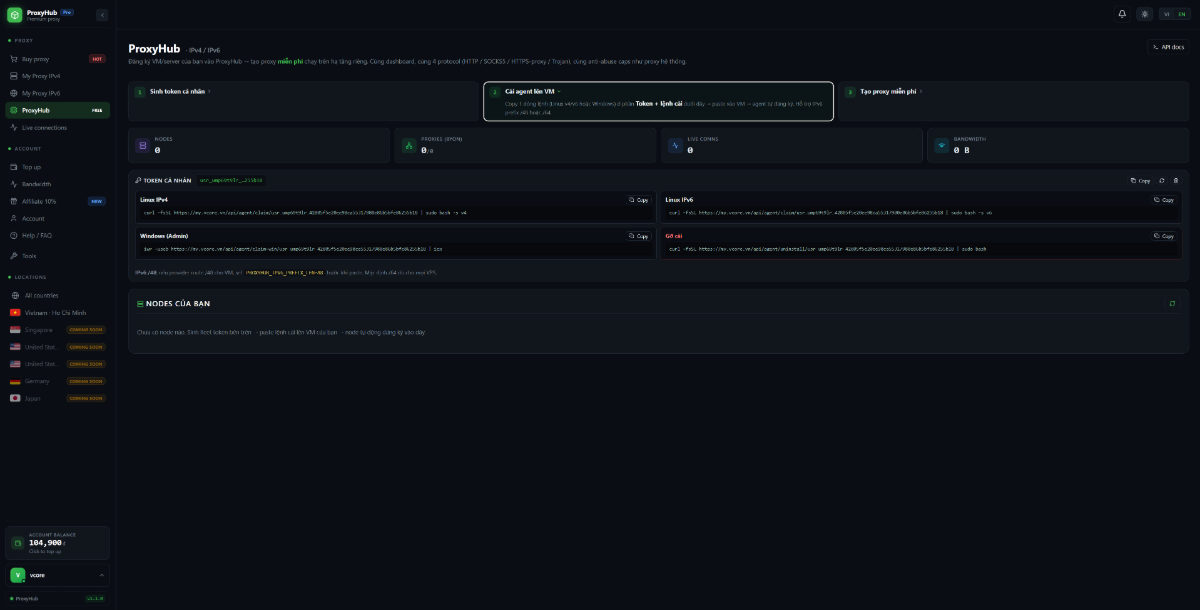This screenshot has width=1200, height=610.
Task: Switch language to VI
Action: 1167,14
